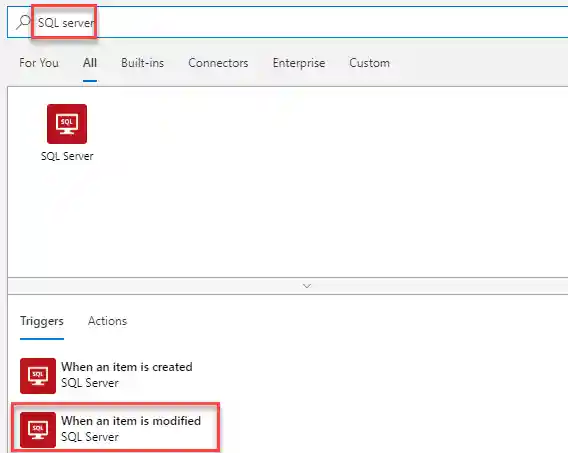Click the search magnifier icon
Screen dimensions: 568x453
point(24,22)
